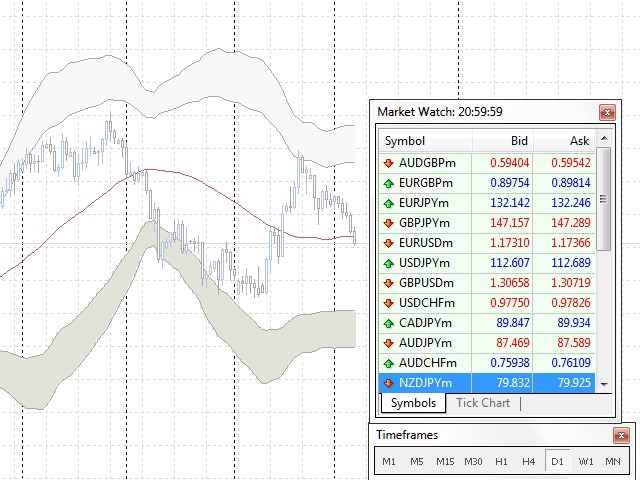640x480 pixels.
Task: Select the USDJPYm symbol row
Action: (487, 263)
